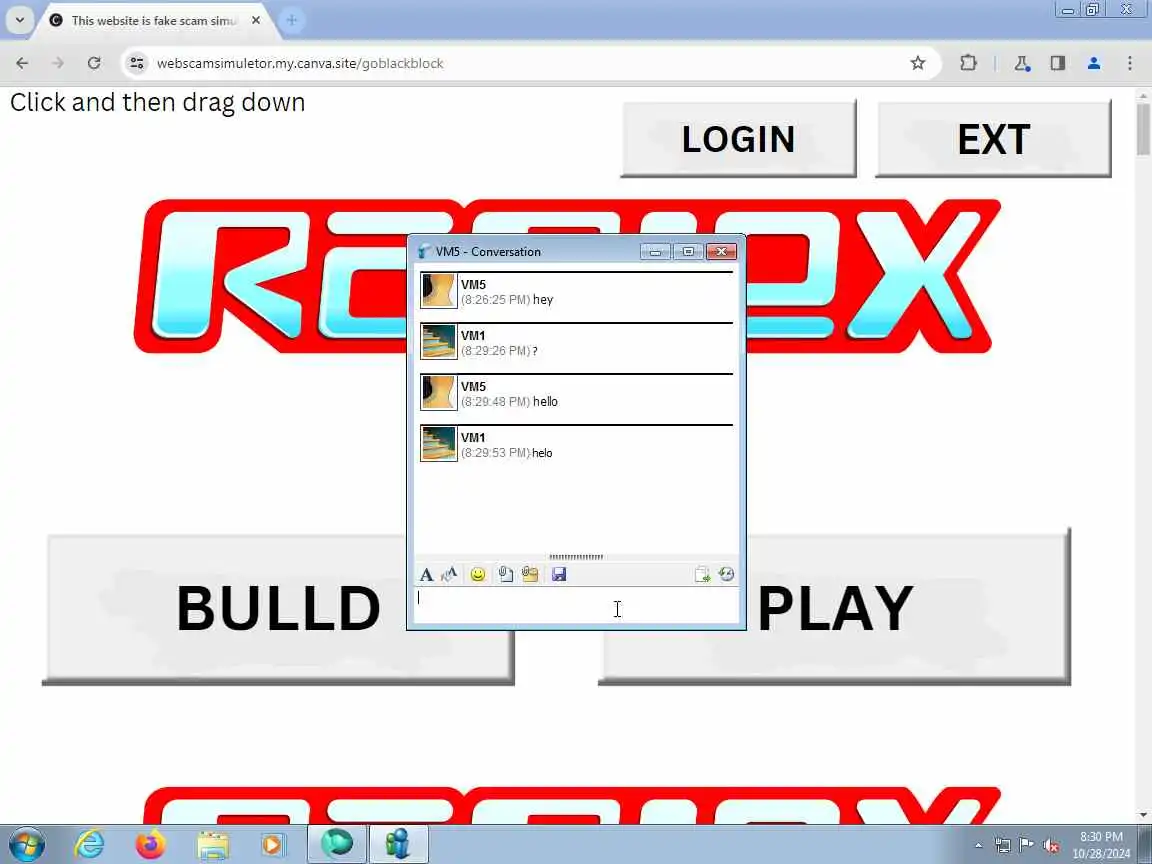Open Chrome three-dot menu
Image resolution: width=1152 pixels, height=864 pixels.
1130,63
